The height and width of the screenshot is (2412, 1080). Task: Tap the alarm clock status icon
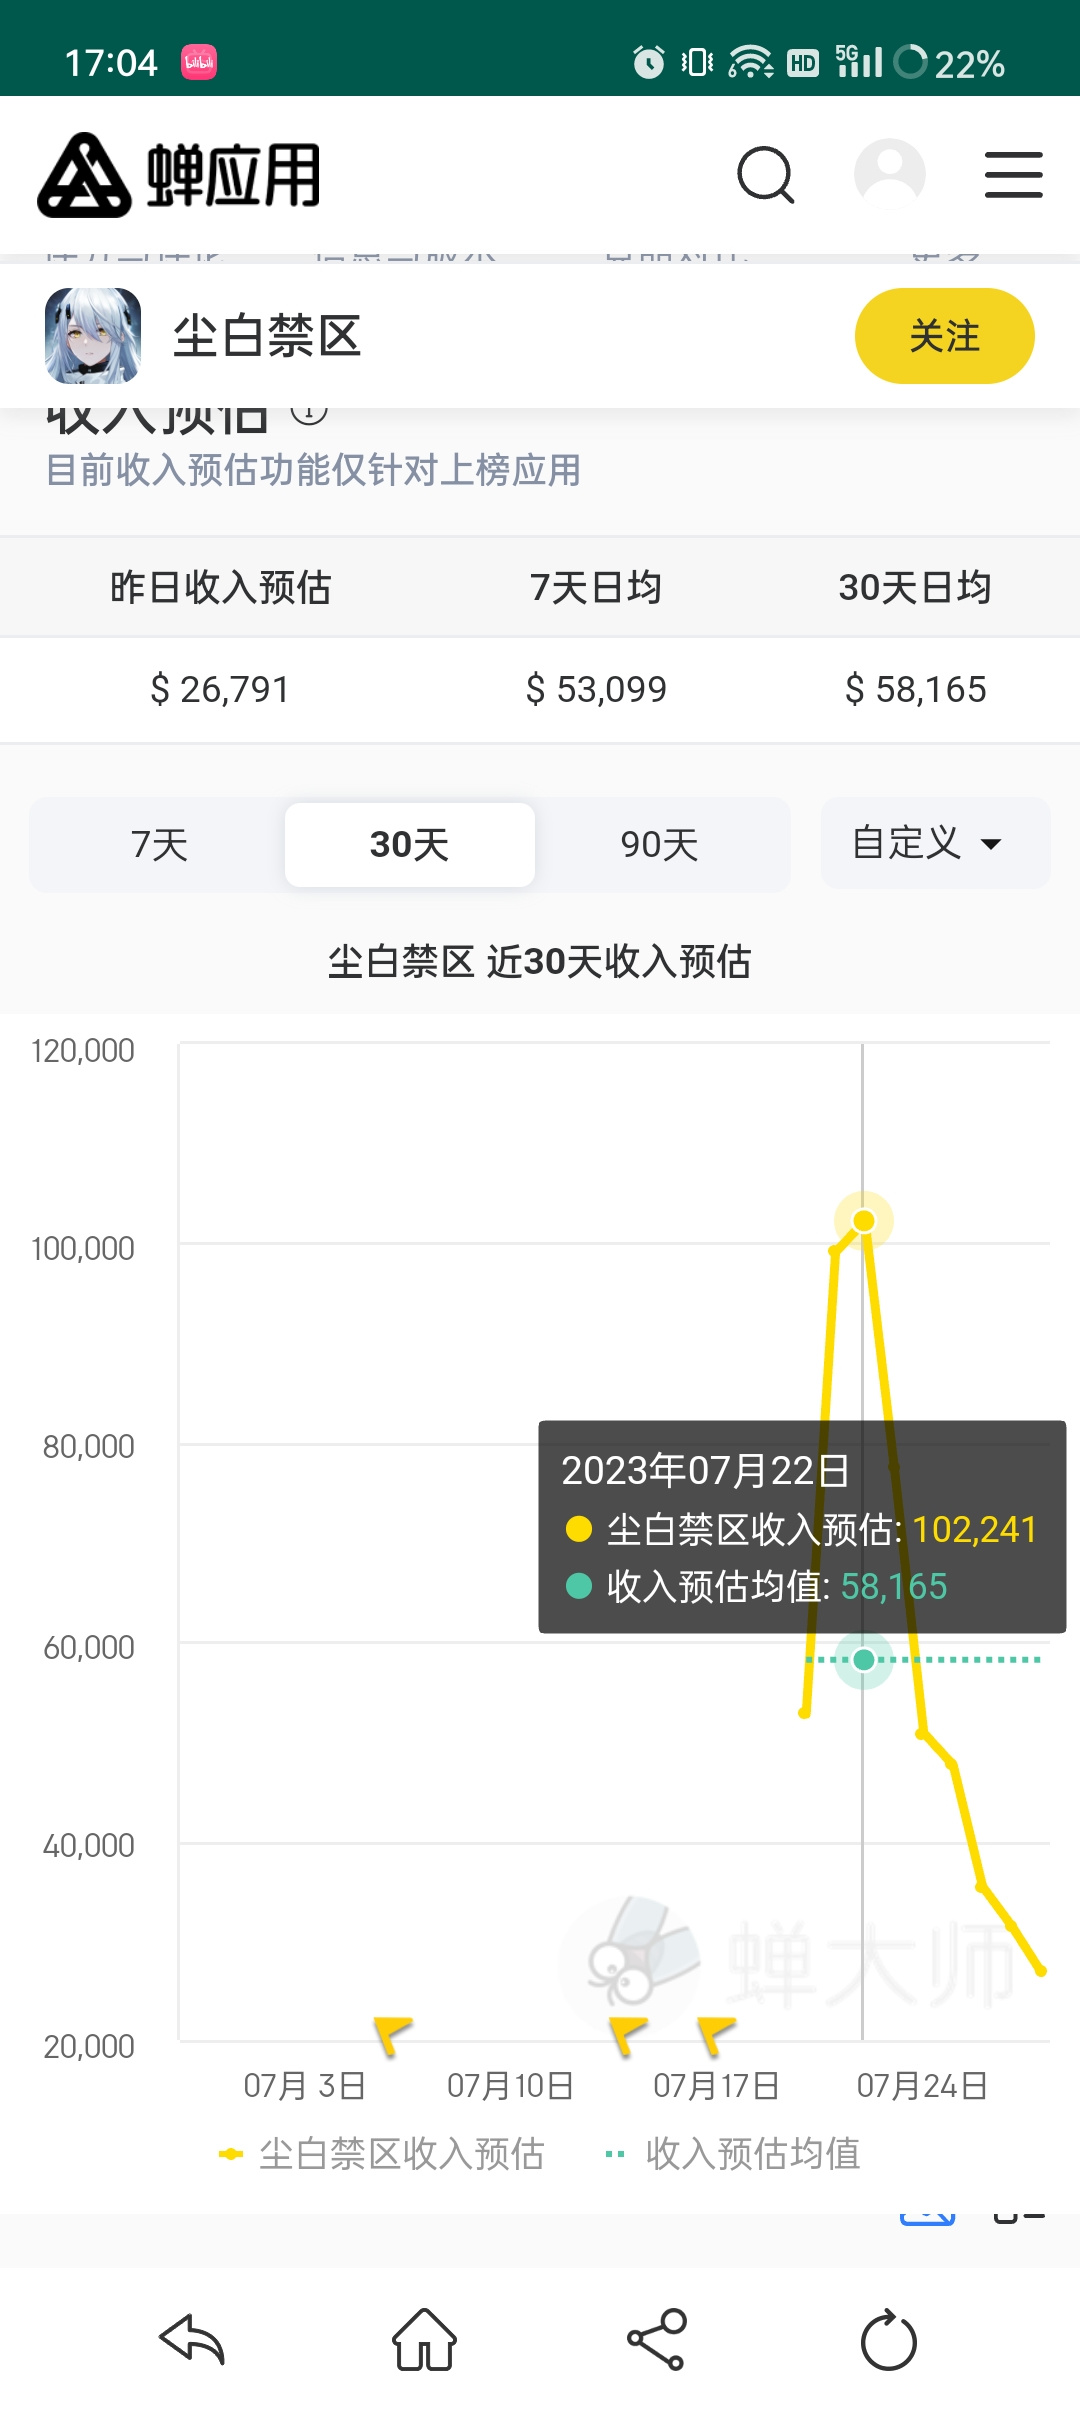coord(649,62)
